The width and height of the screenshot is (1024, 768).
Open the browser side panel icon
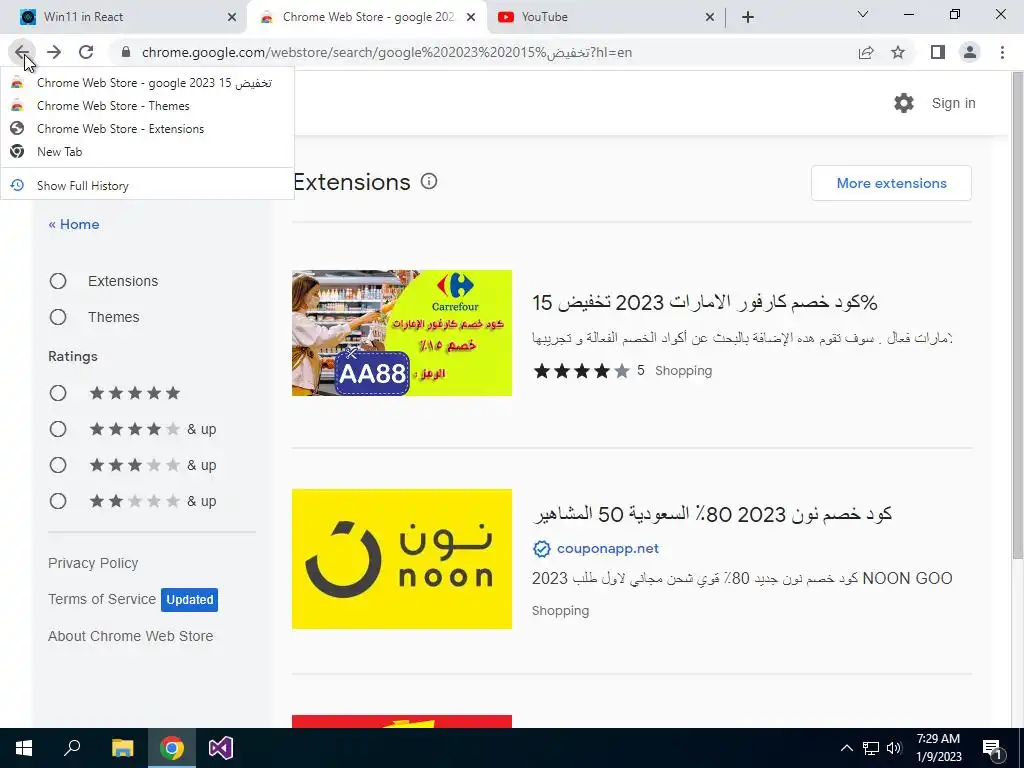pyautogui.click(x=938, y=52)
